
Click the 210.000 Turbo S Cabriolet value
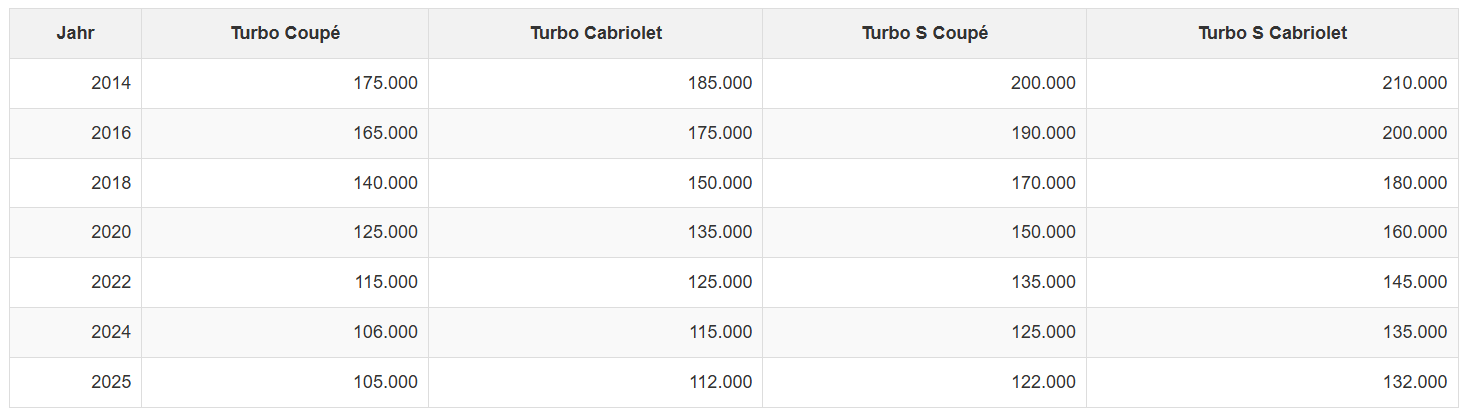(x=1414, y=83)
